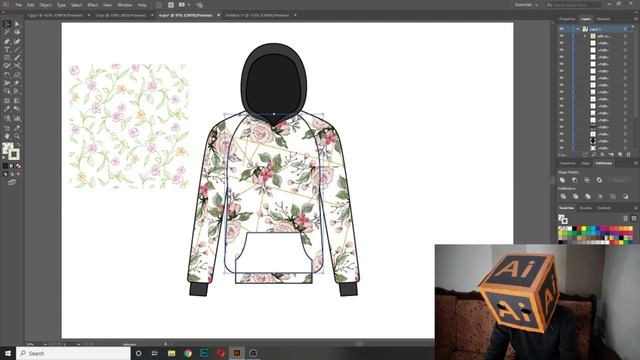Close the active document tab

tap(218, 15)
